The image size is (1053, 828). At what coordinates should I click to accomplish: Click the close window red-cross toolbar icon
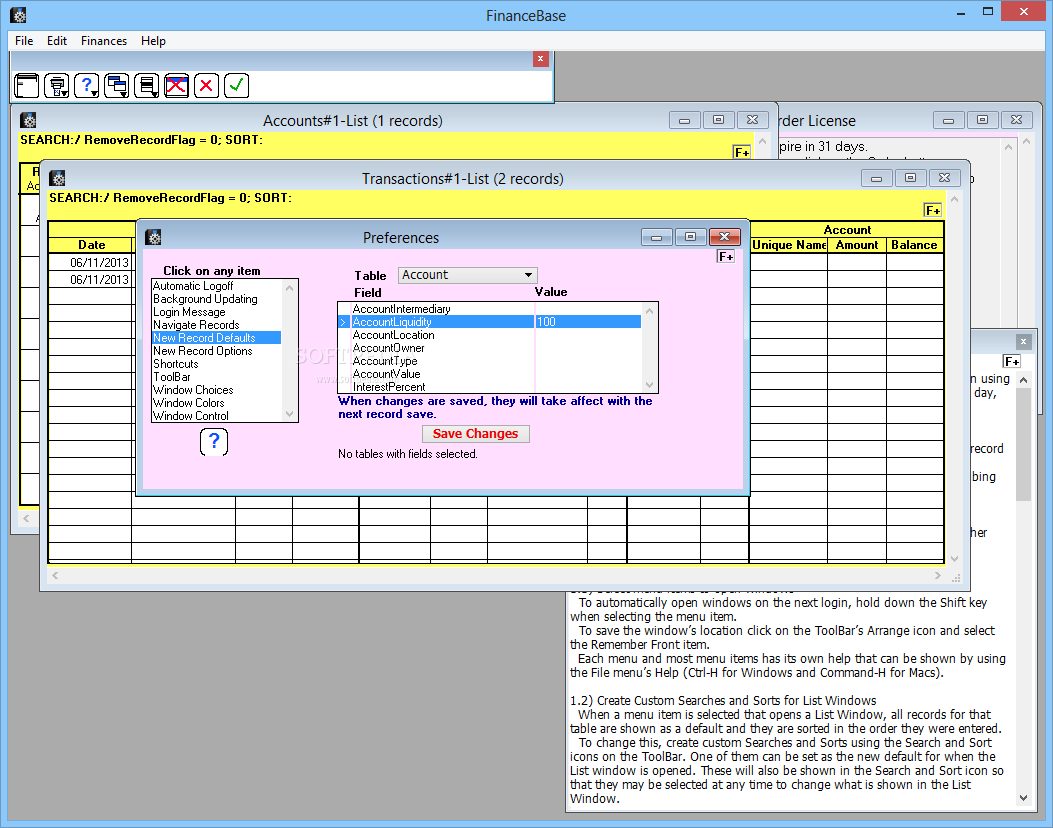point(177,86)
